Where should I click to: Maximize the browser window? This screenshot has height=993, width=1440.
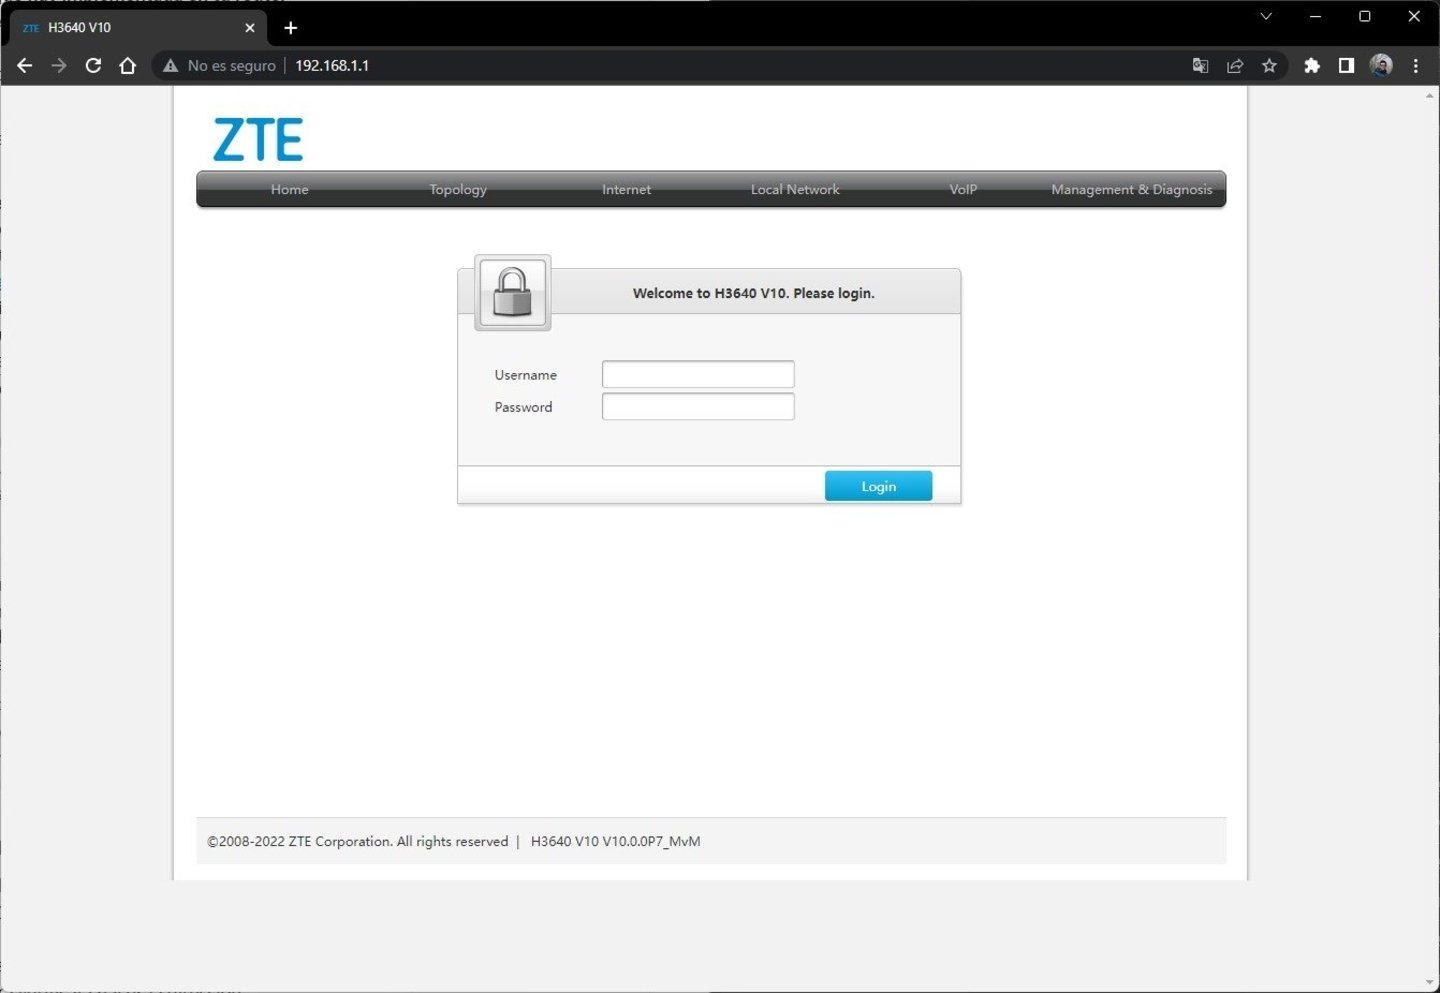point(1365,16)
